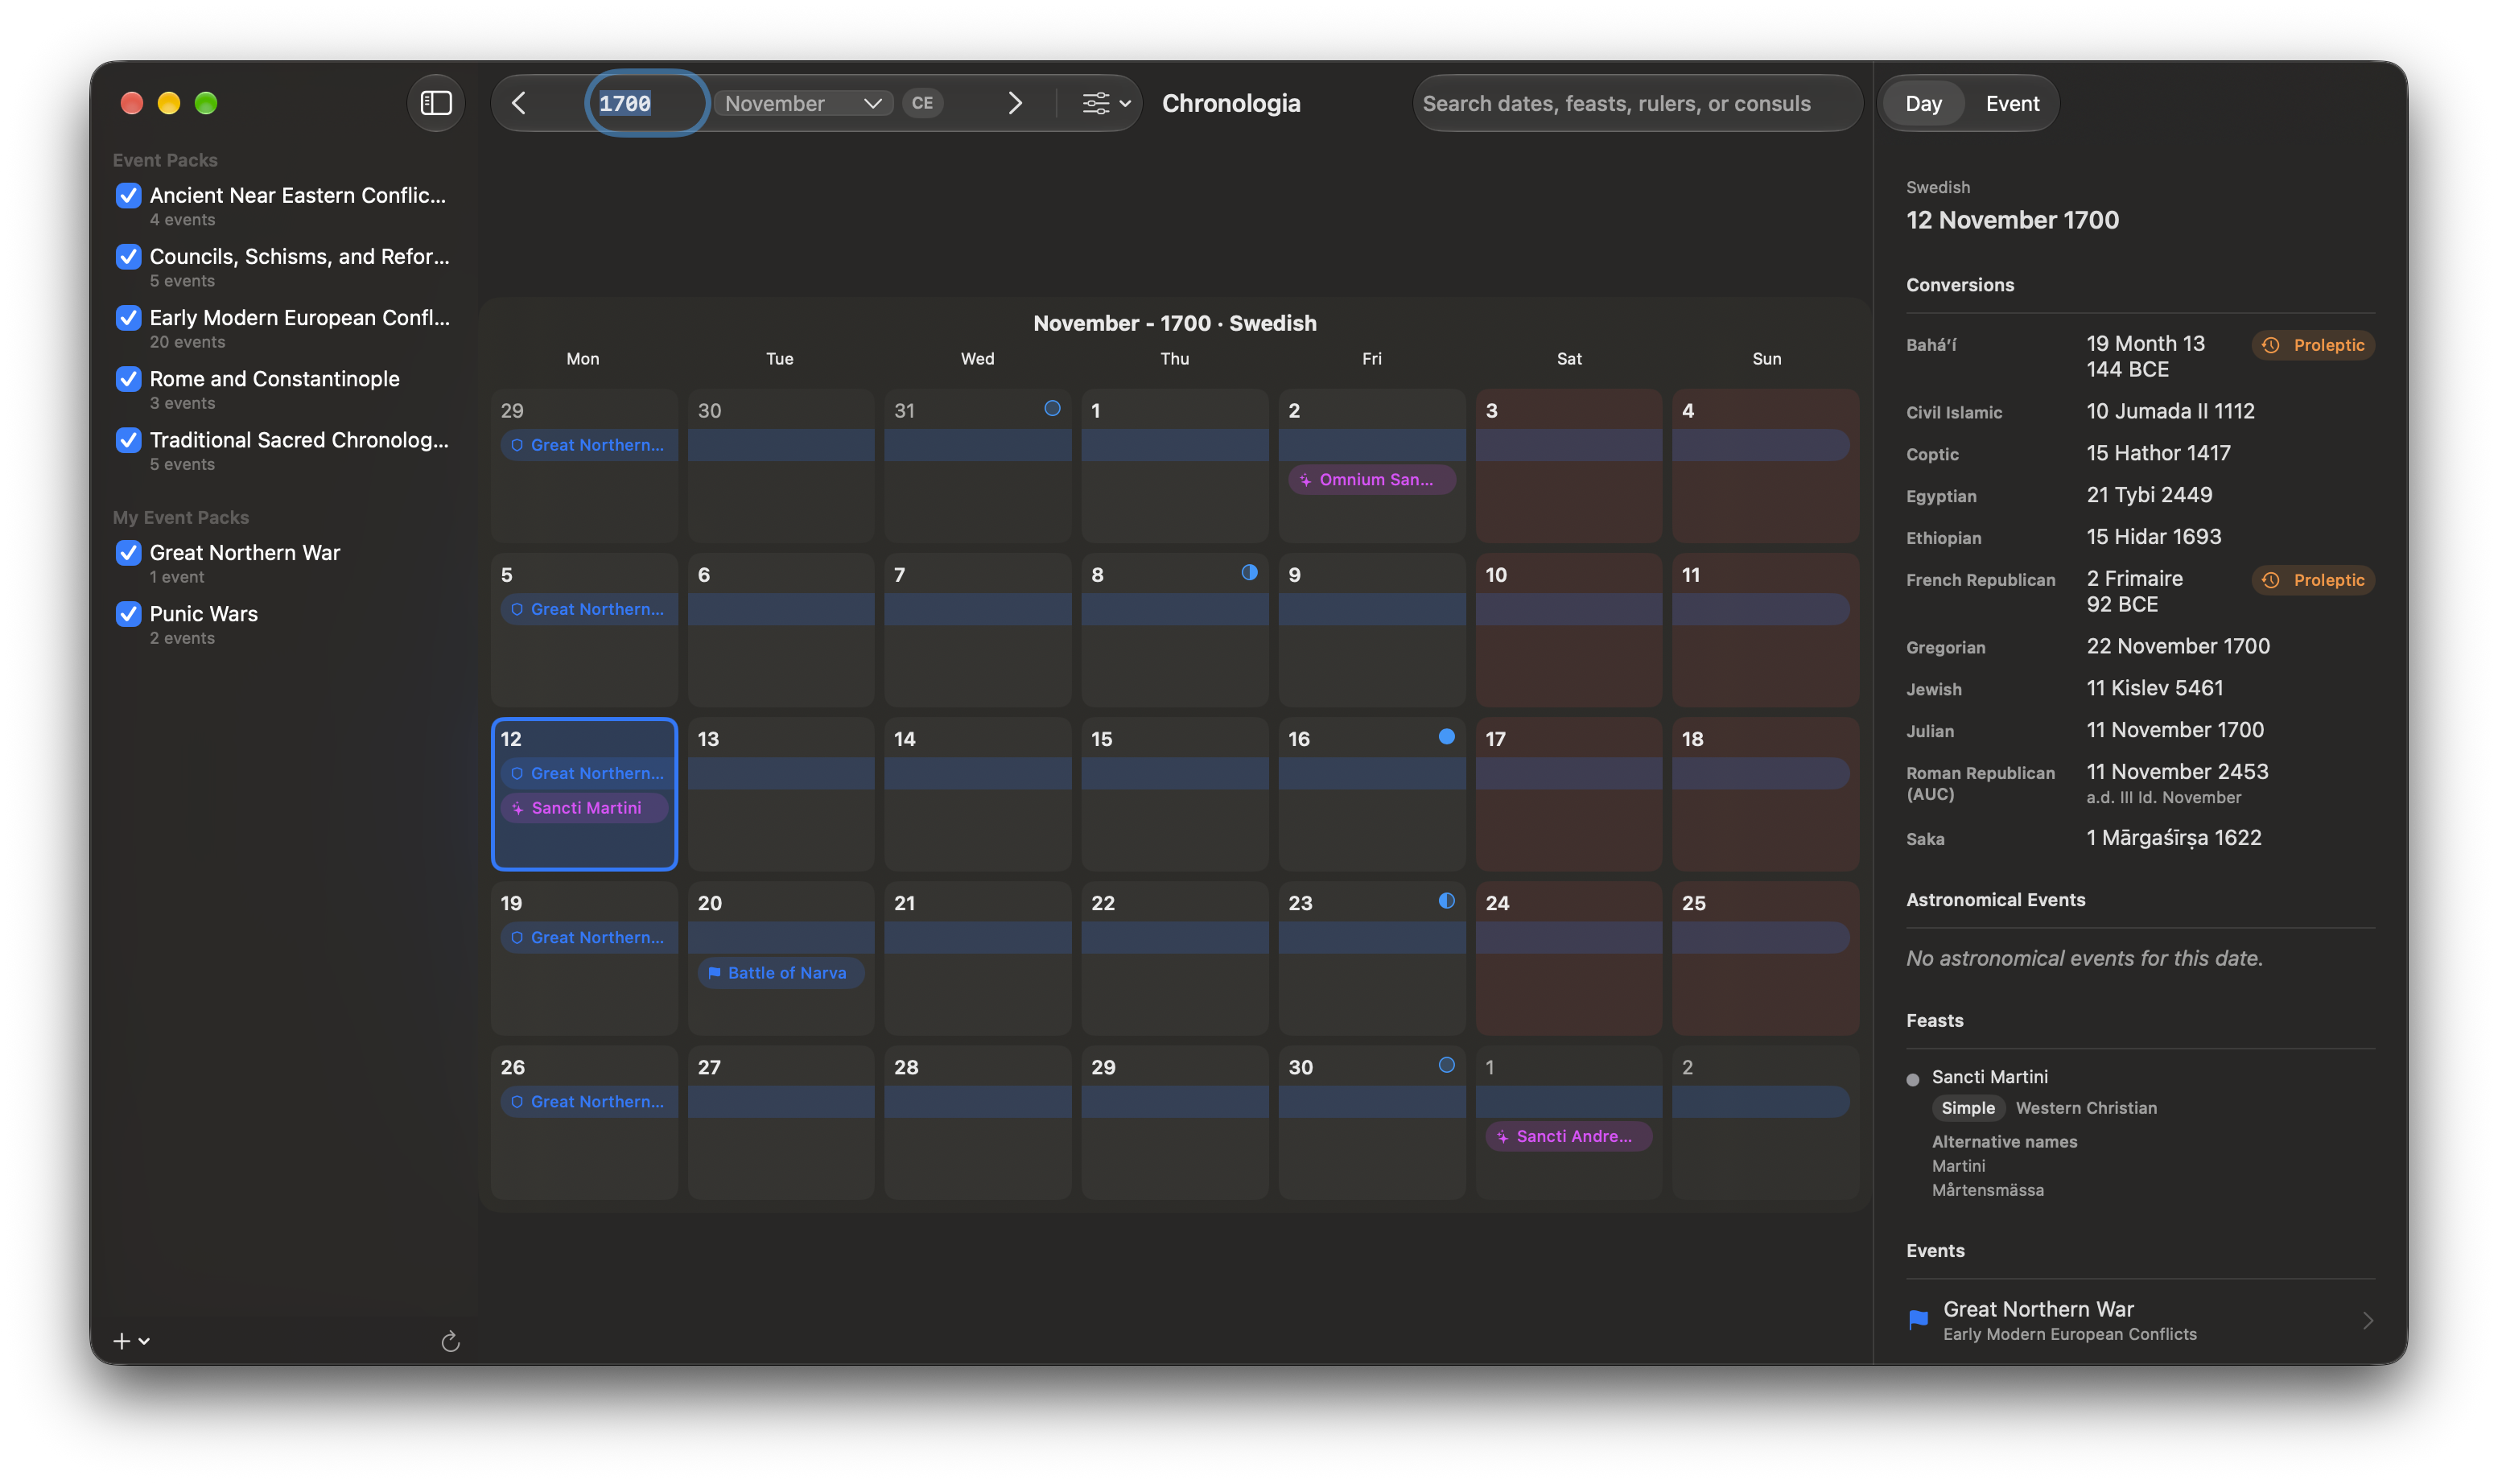Click the refresh icon in sidebar footer

(x=450, y=1341)
